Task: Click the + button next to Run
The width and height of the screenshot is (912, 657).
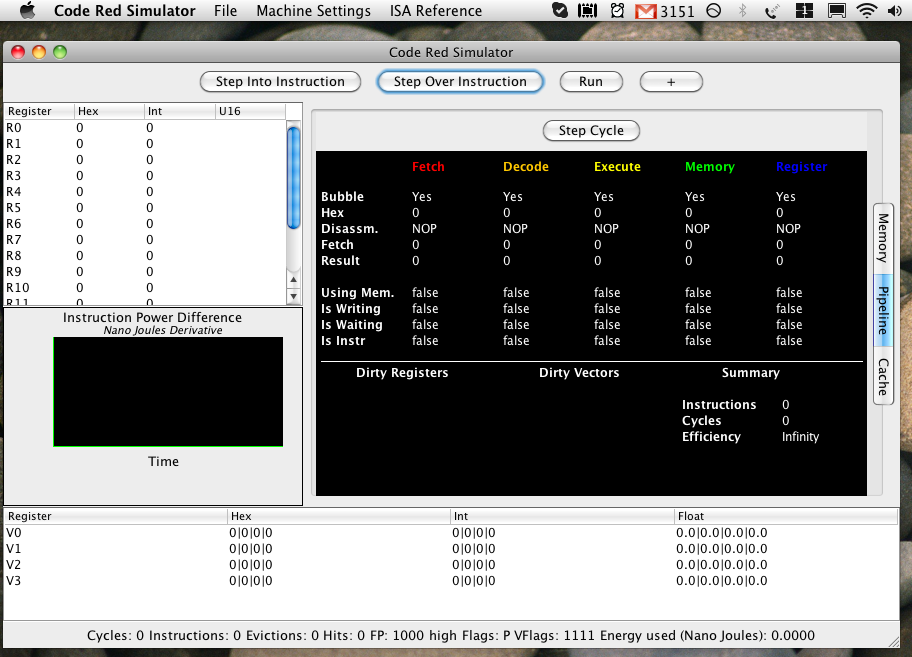Action: 671,81
